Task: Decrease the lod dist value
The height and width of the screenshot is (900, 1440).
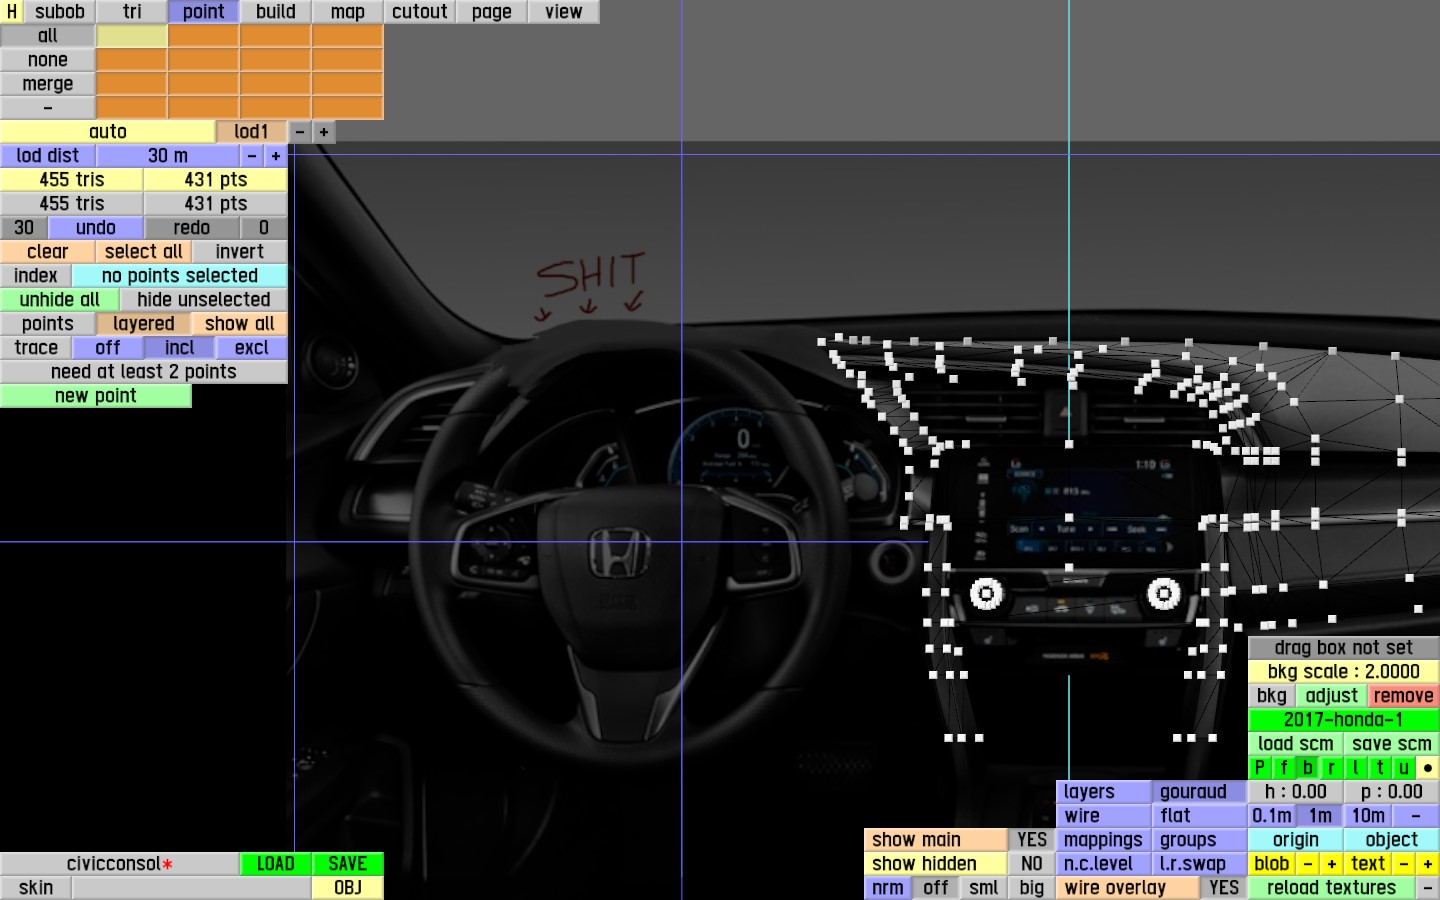Action: click(252, 156)
